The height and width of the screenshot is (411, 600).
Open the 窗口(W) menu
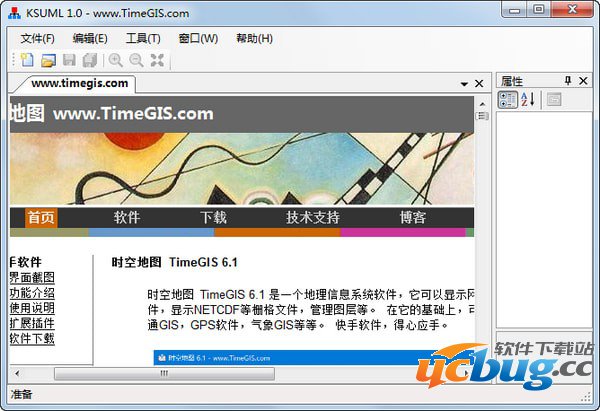tap(198, 38)
